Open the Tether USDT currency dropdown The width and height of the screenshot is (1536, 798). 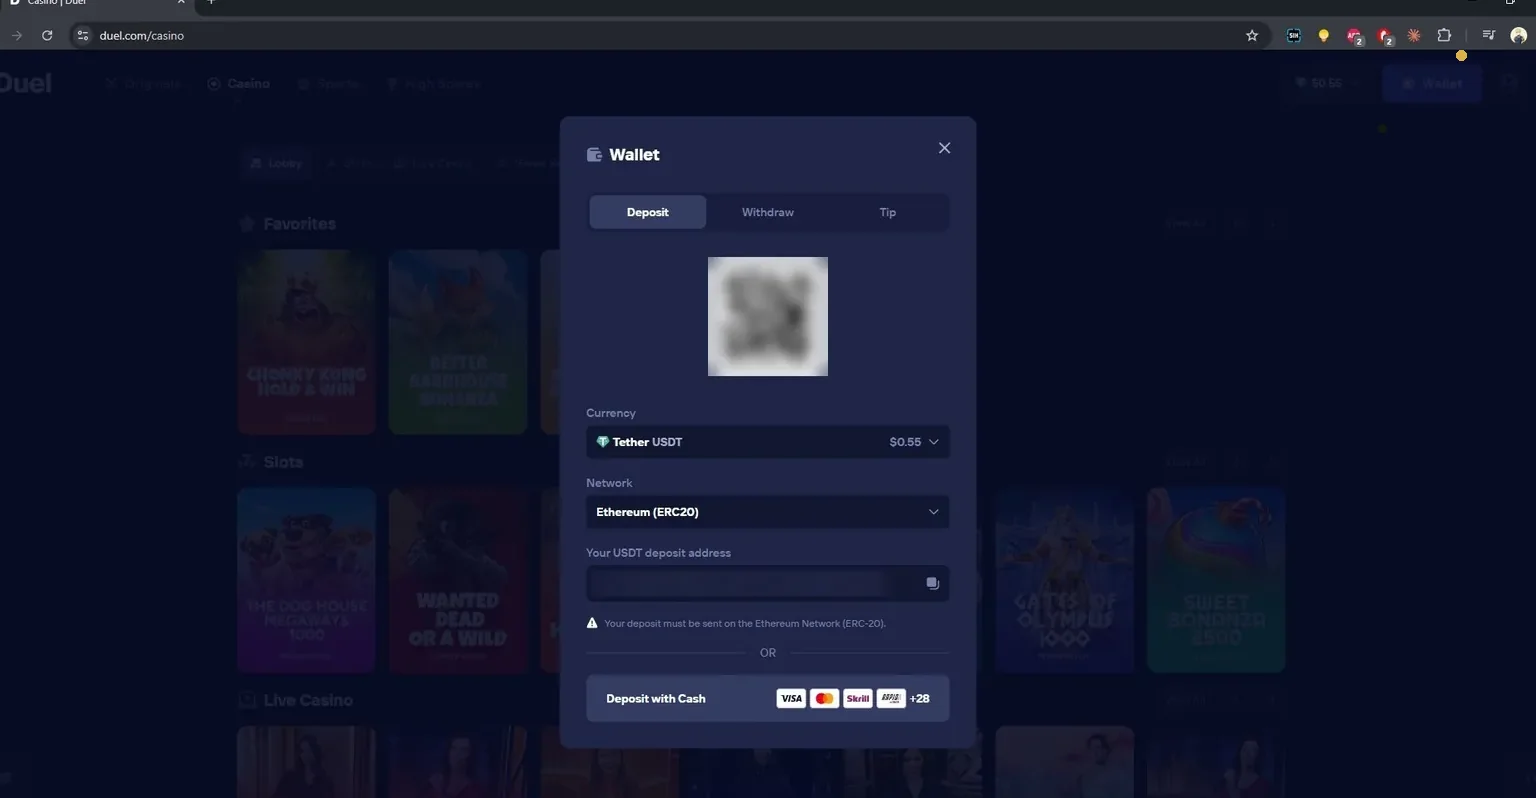tap(768, 442)
